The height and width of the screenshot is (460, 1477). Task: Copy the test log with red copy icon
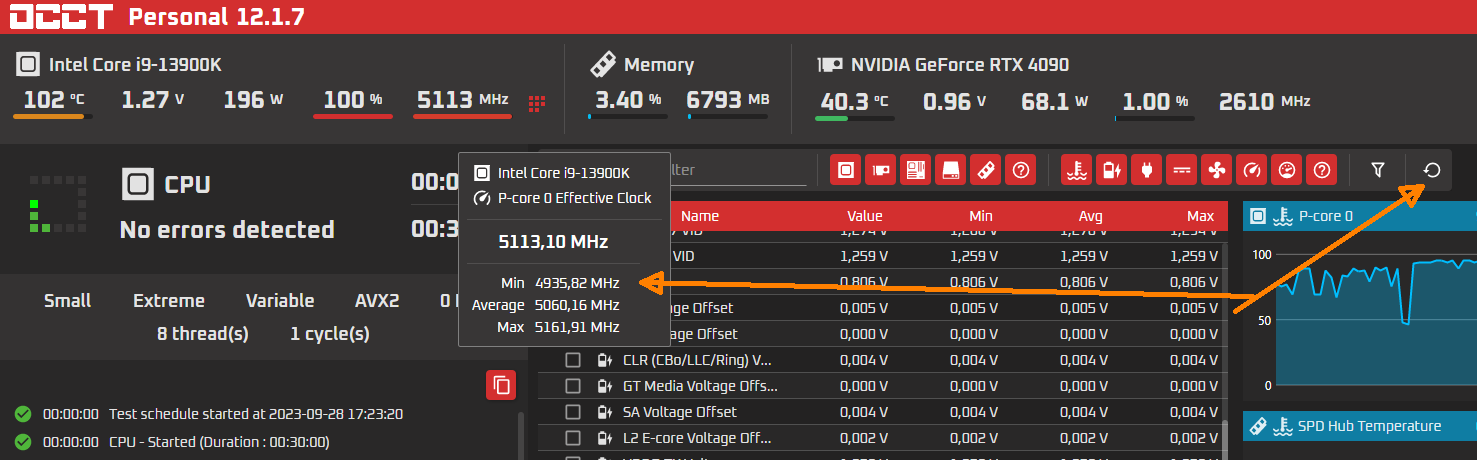tap(501, 385)
